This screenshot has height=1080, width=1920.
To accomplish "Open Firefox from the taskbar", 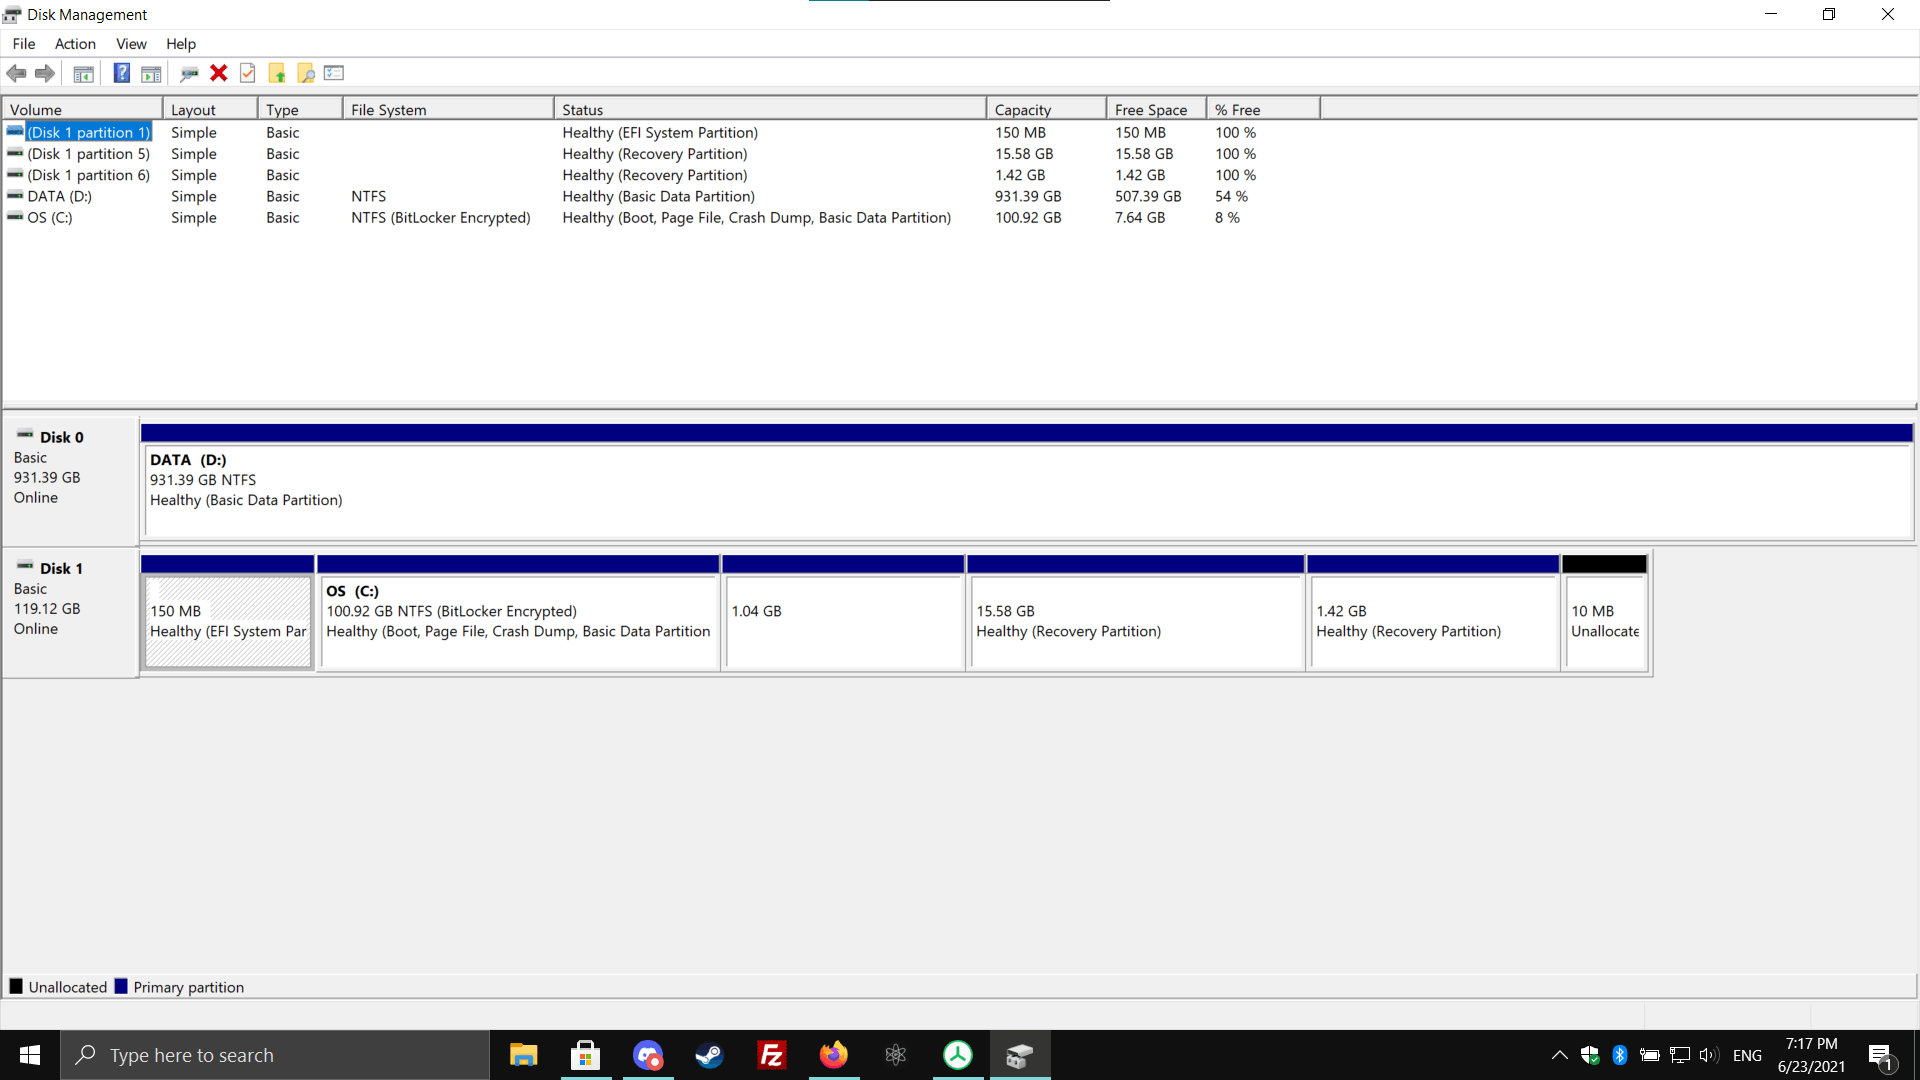I will pos(834,1055).
